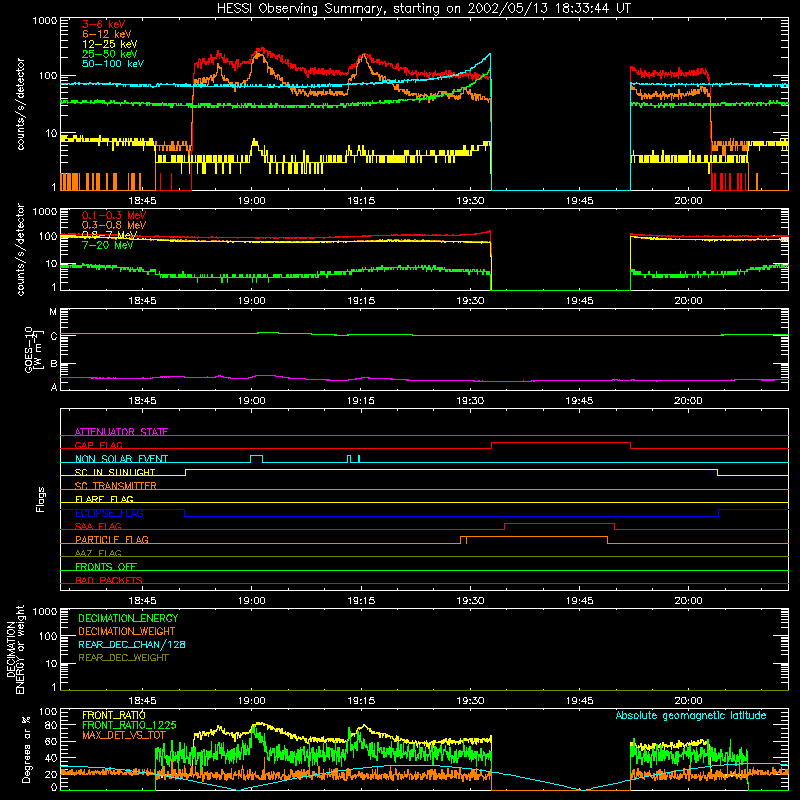Click the 7-20 MeV legend label

(107, 245)
